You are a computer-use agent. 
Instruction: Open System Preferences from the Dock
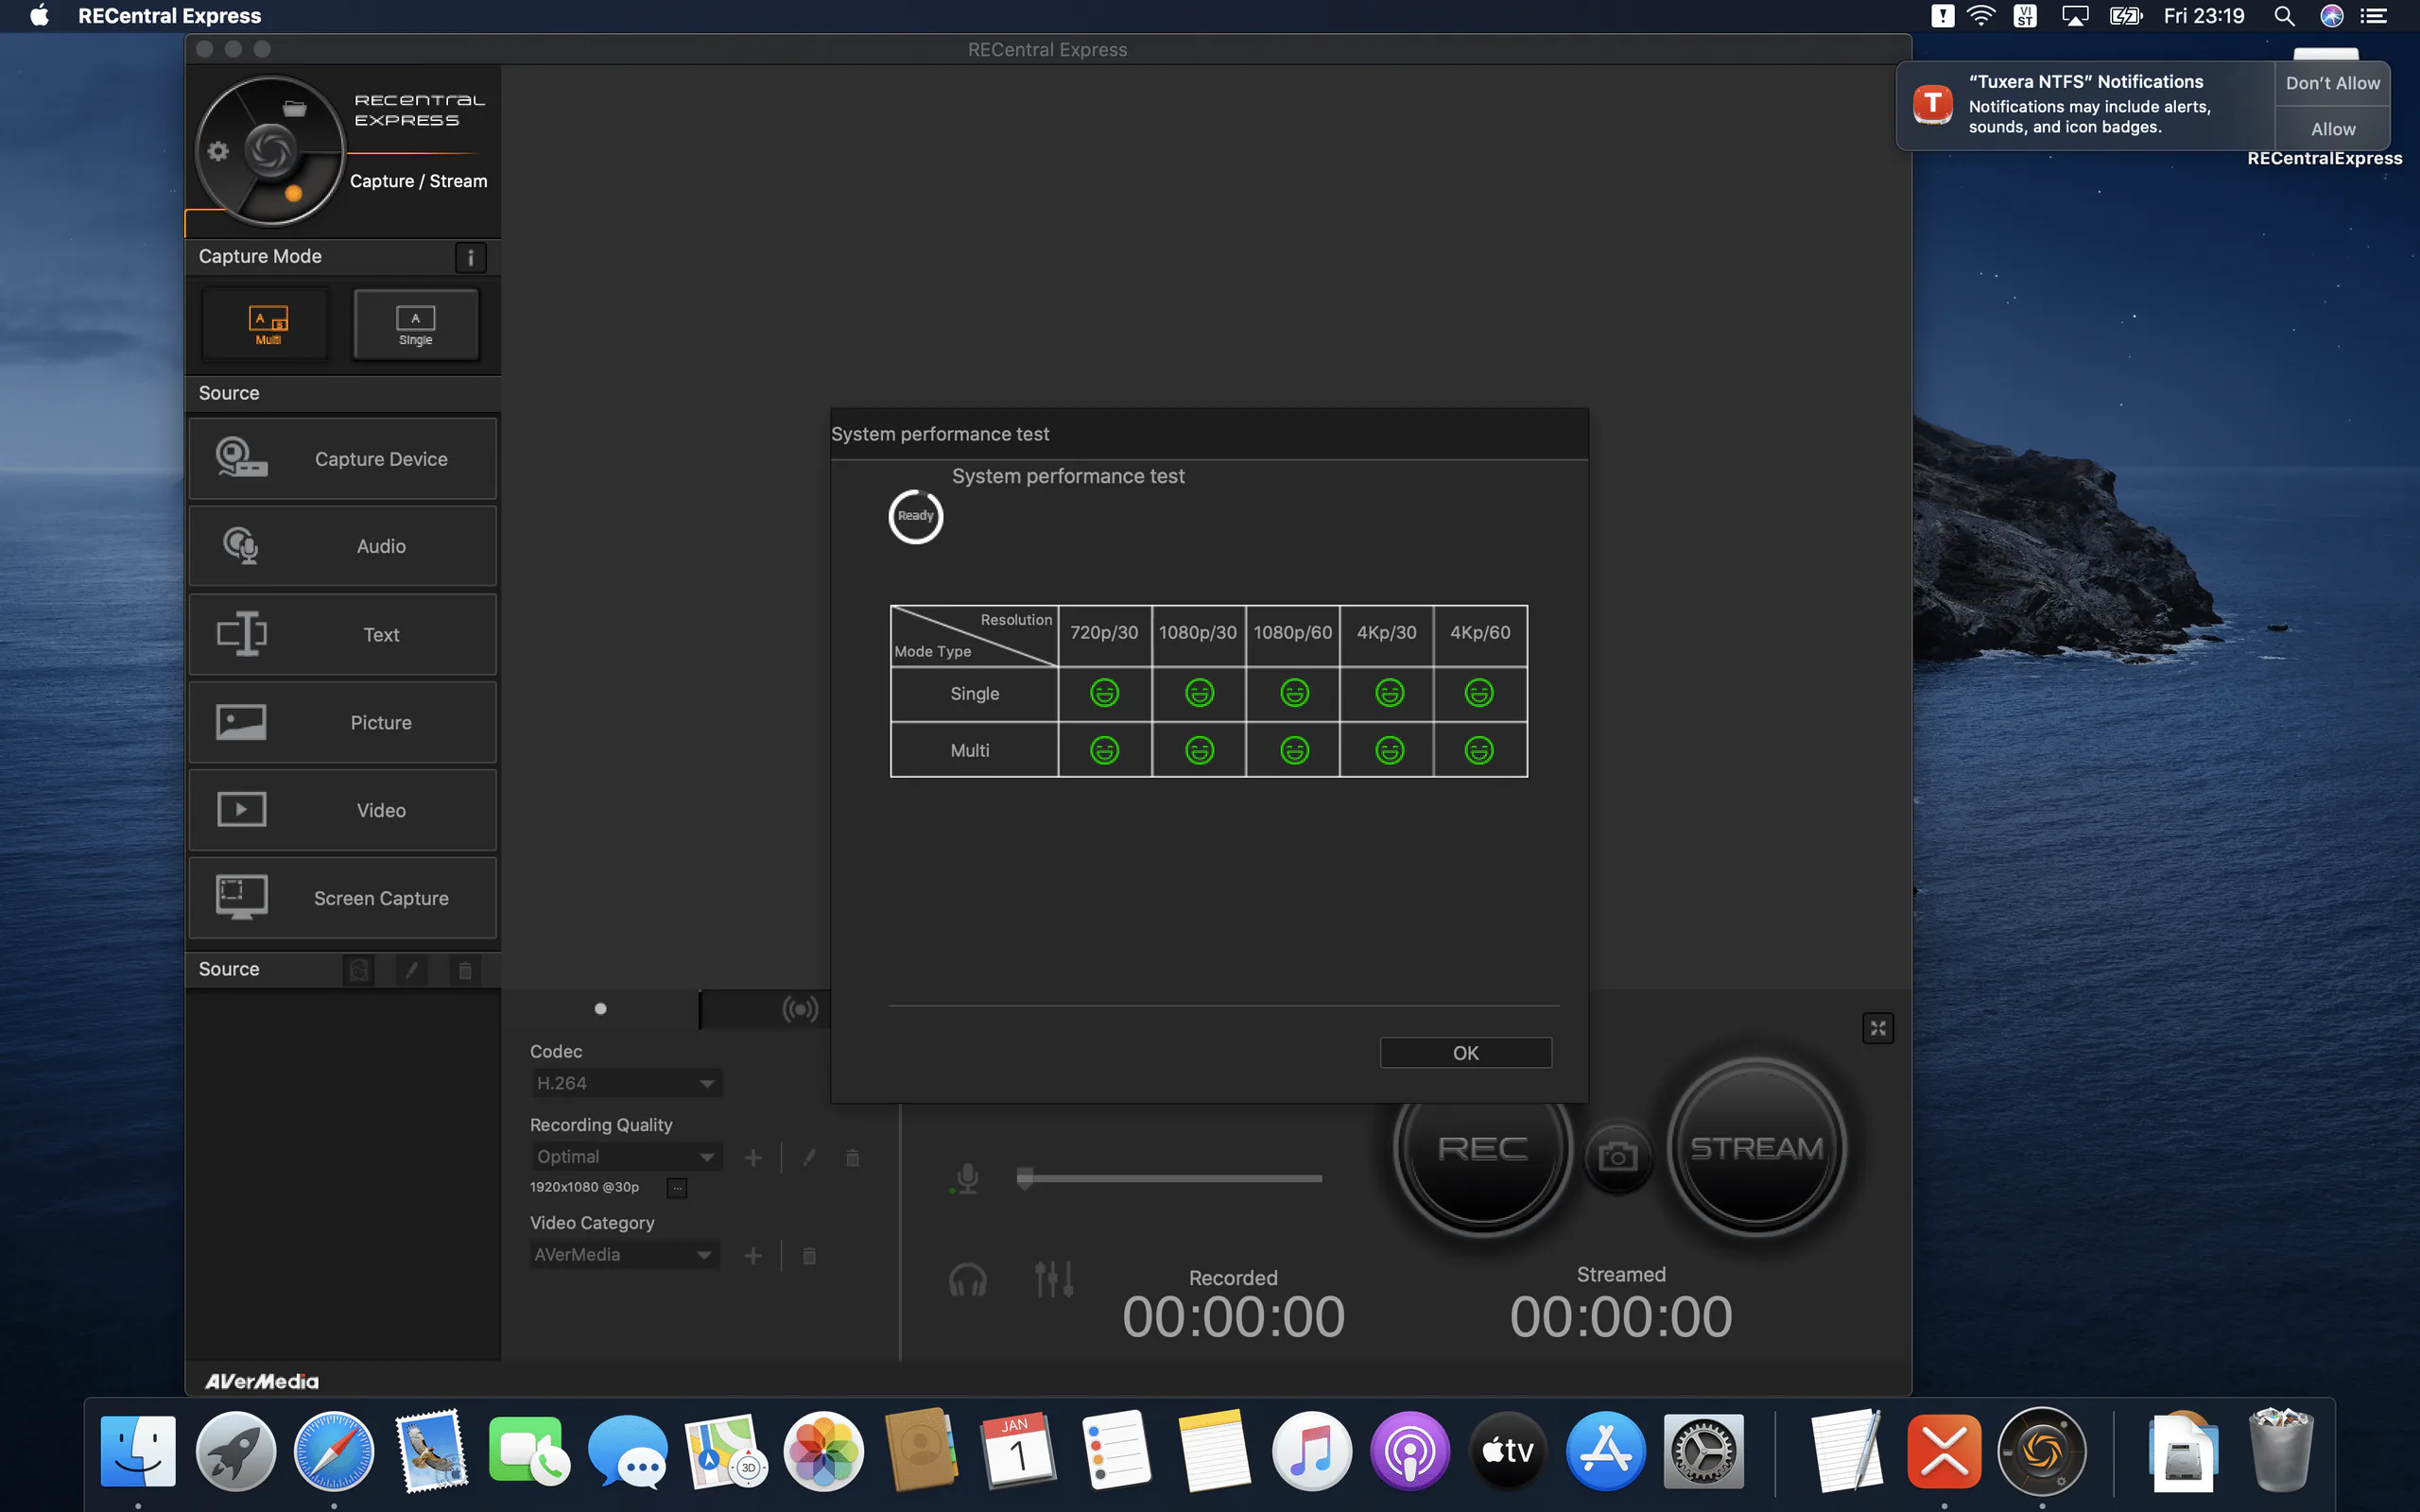[1703, 1451]
